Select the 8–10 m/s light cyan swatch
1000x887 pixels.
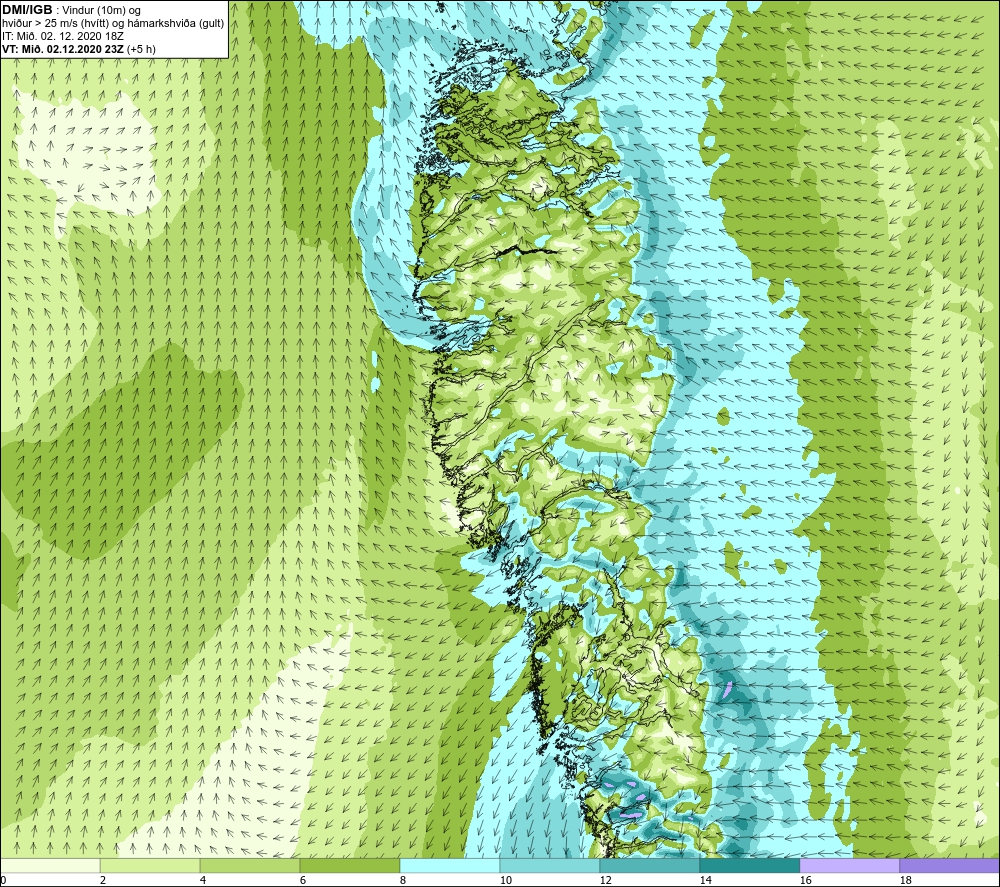[450, 866]
